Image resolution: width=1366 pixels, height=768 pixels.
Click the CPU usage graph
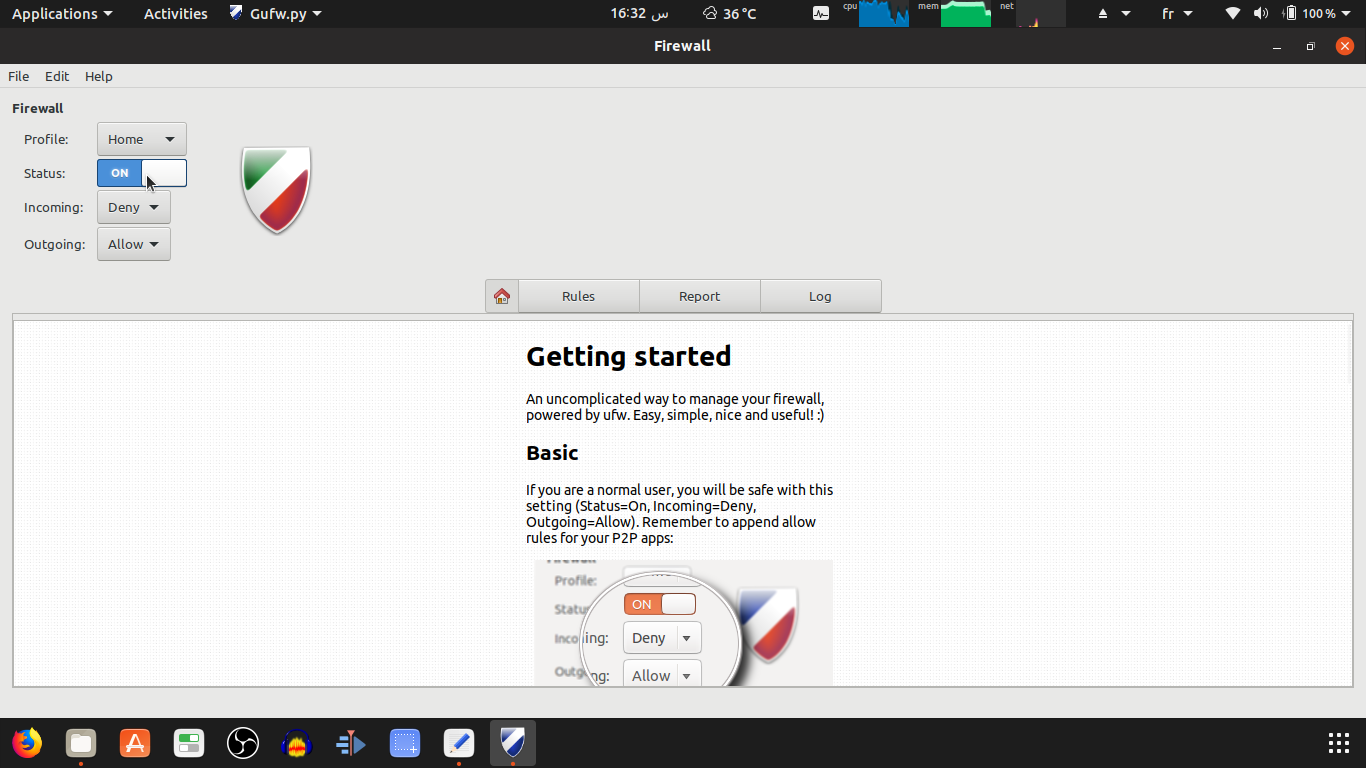883,14
